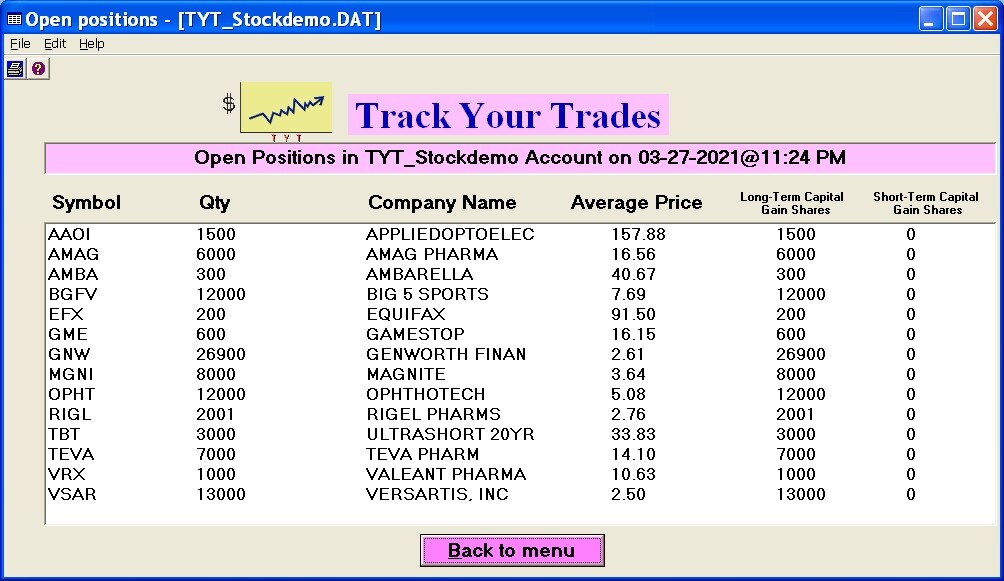Click average price 2.61
The height and width of the screenshot is (581, 1004).
click(x=628, y=354)
